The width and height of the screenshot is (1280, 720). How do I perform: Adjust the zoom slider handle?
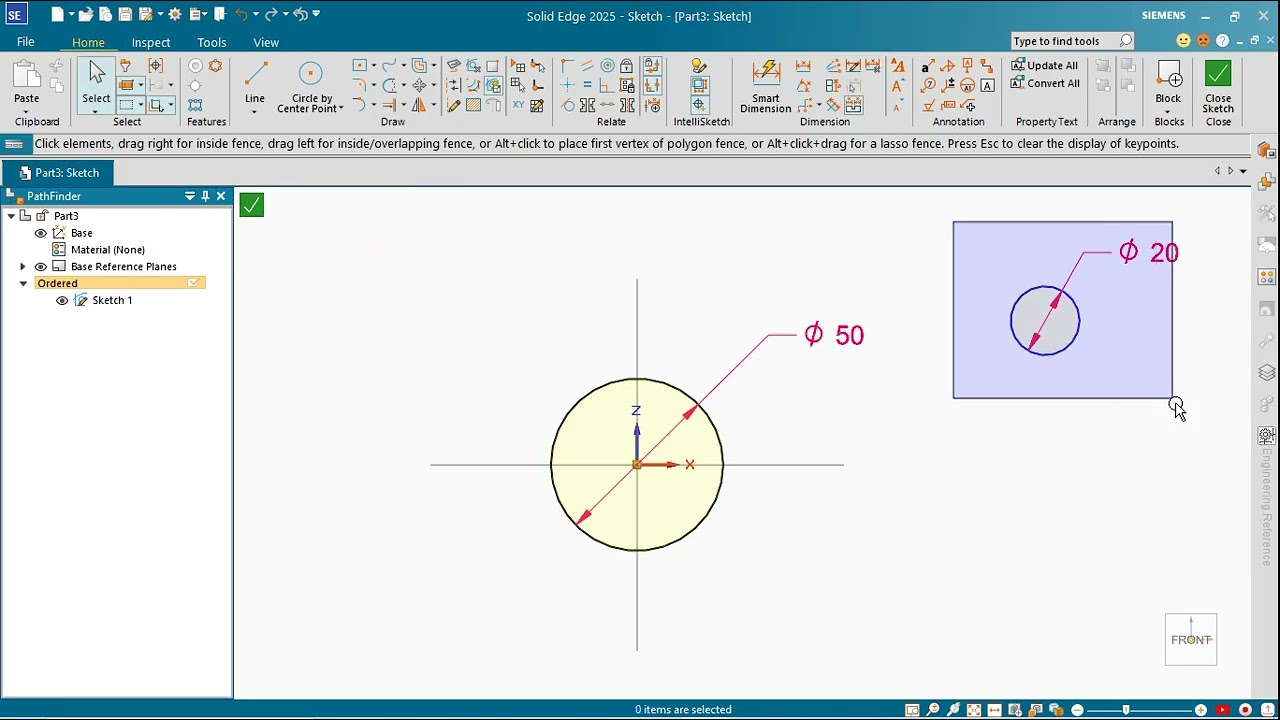click(x=1126, y=710)
